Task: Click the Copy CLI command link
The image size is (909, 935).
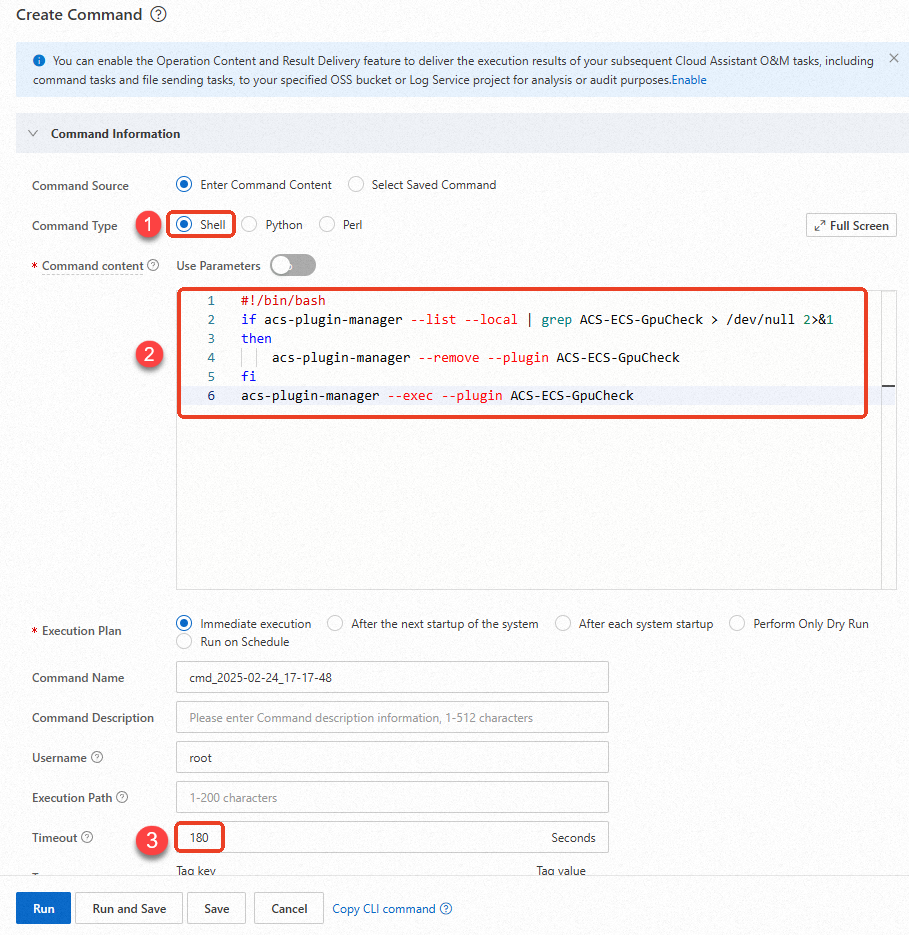Action: (x=384, y=909)
